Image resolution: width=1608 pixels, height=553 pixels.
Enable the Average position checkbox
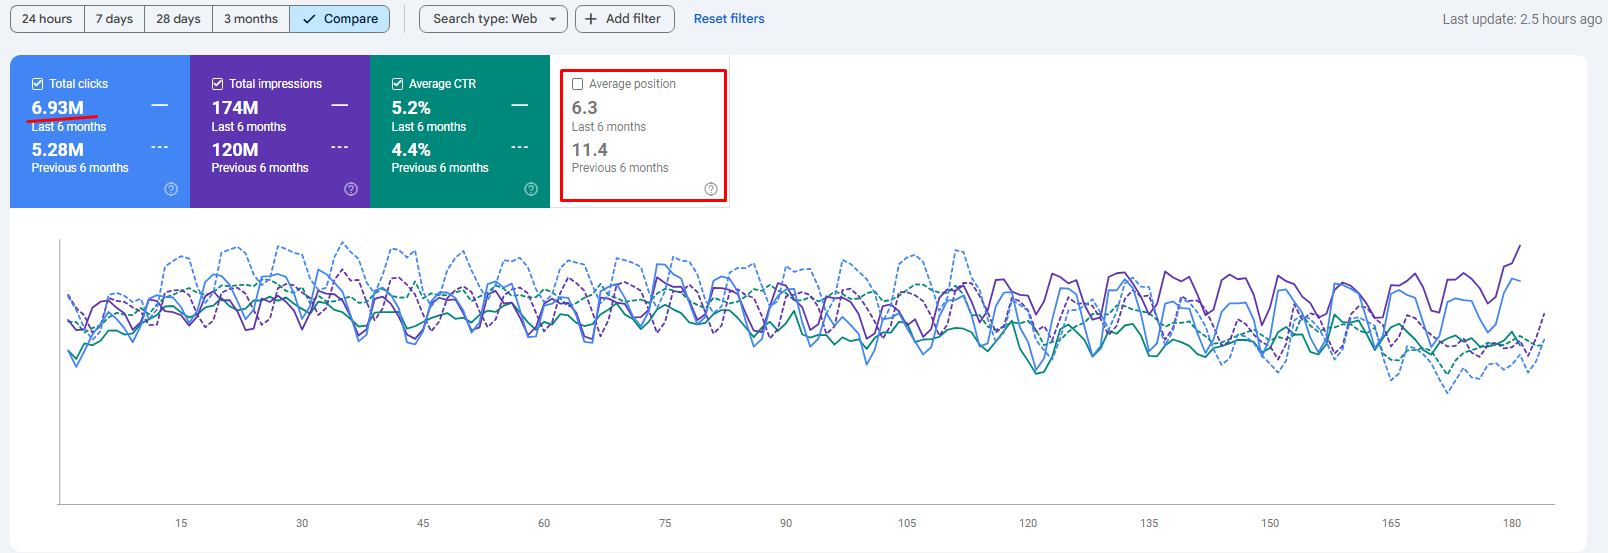coord(577,84)
